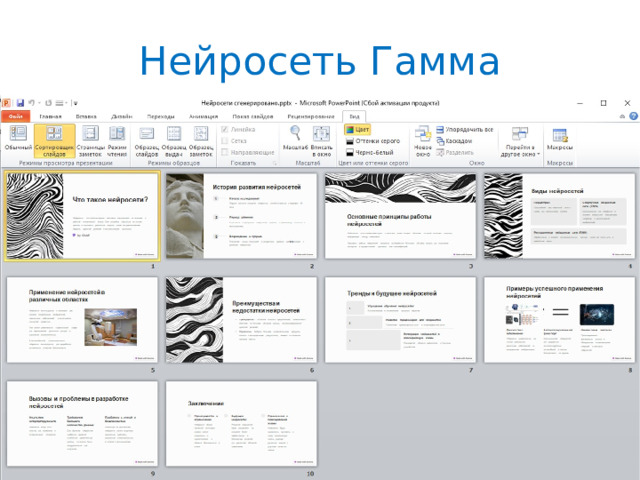
Task: Click Упорядочить все button
Action: pyautogui.click(x=464, y=129)
